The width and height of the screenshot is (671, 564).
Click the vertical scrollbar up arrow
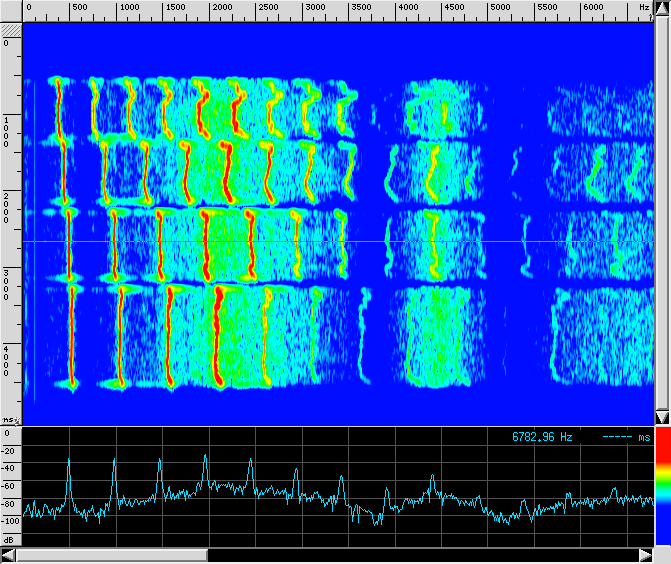coord(662,8)
